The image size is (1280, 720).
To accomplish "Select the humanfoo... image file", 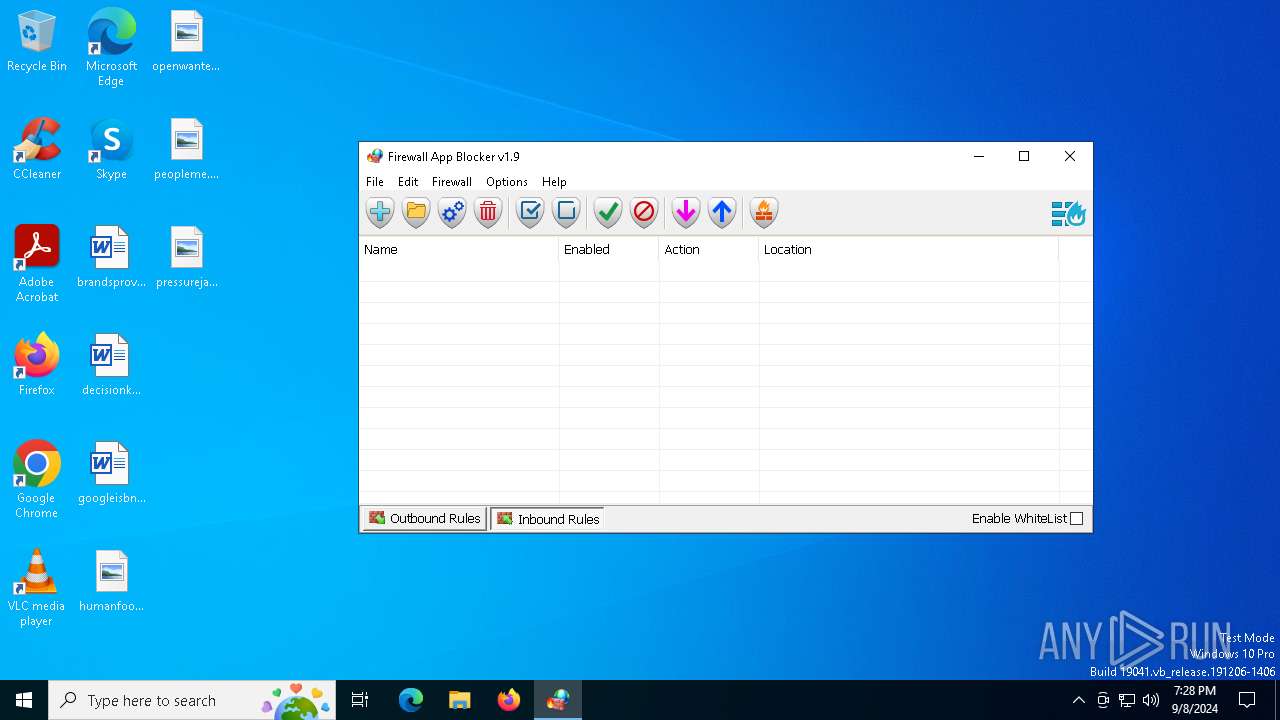I will [111, 582].
